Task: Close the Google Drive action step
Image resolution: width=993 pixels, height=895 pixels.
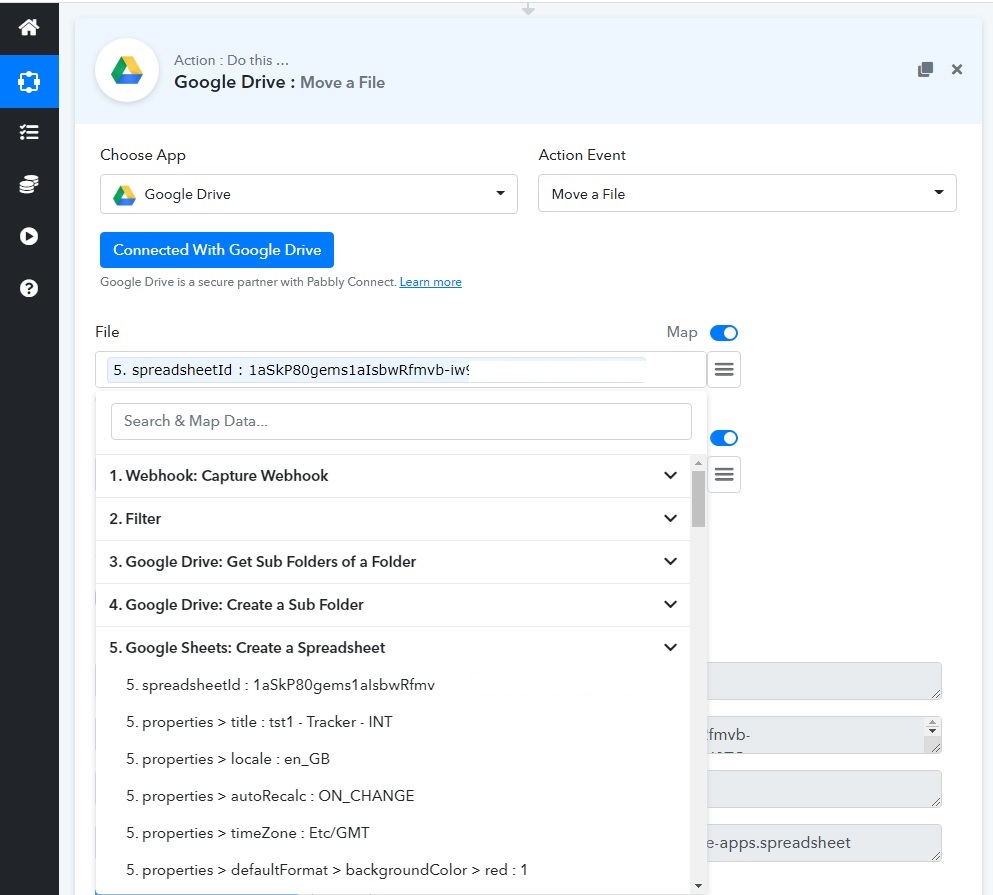Action: tap(957, 69)
